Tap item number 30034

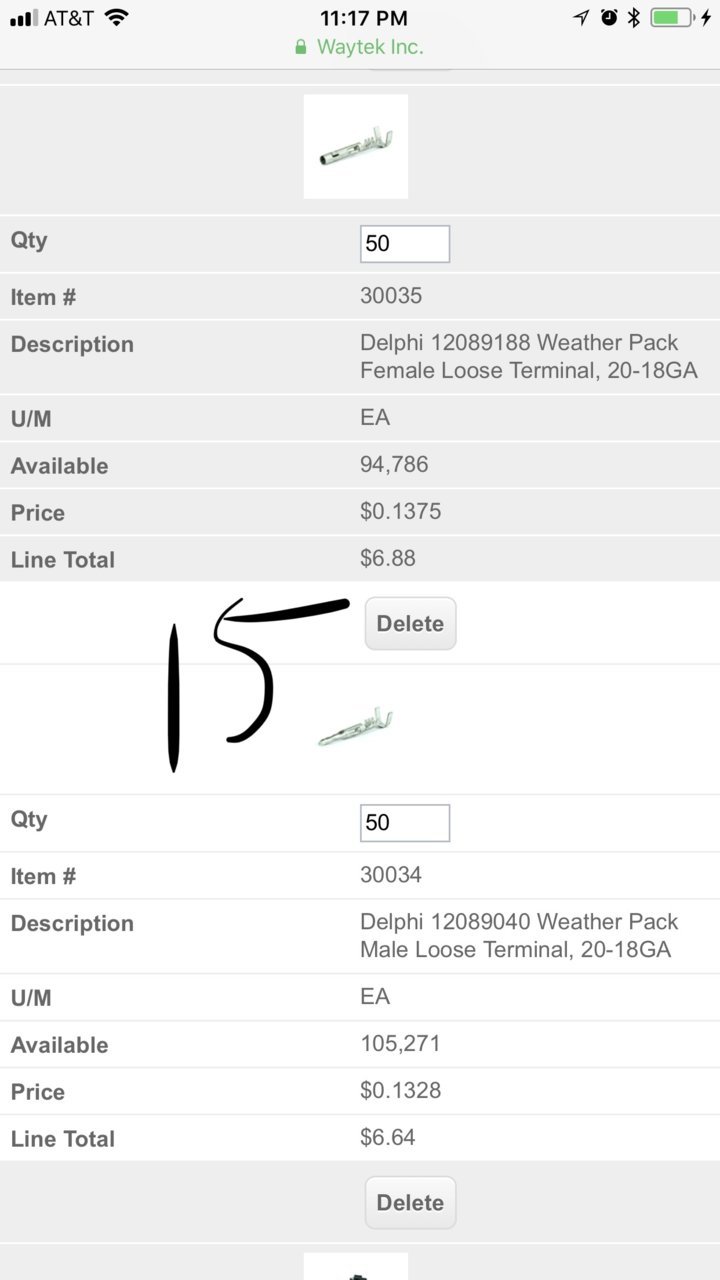[x=391, y=875]
